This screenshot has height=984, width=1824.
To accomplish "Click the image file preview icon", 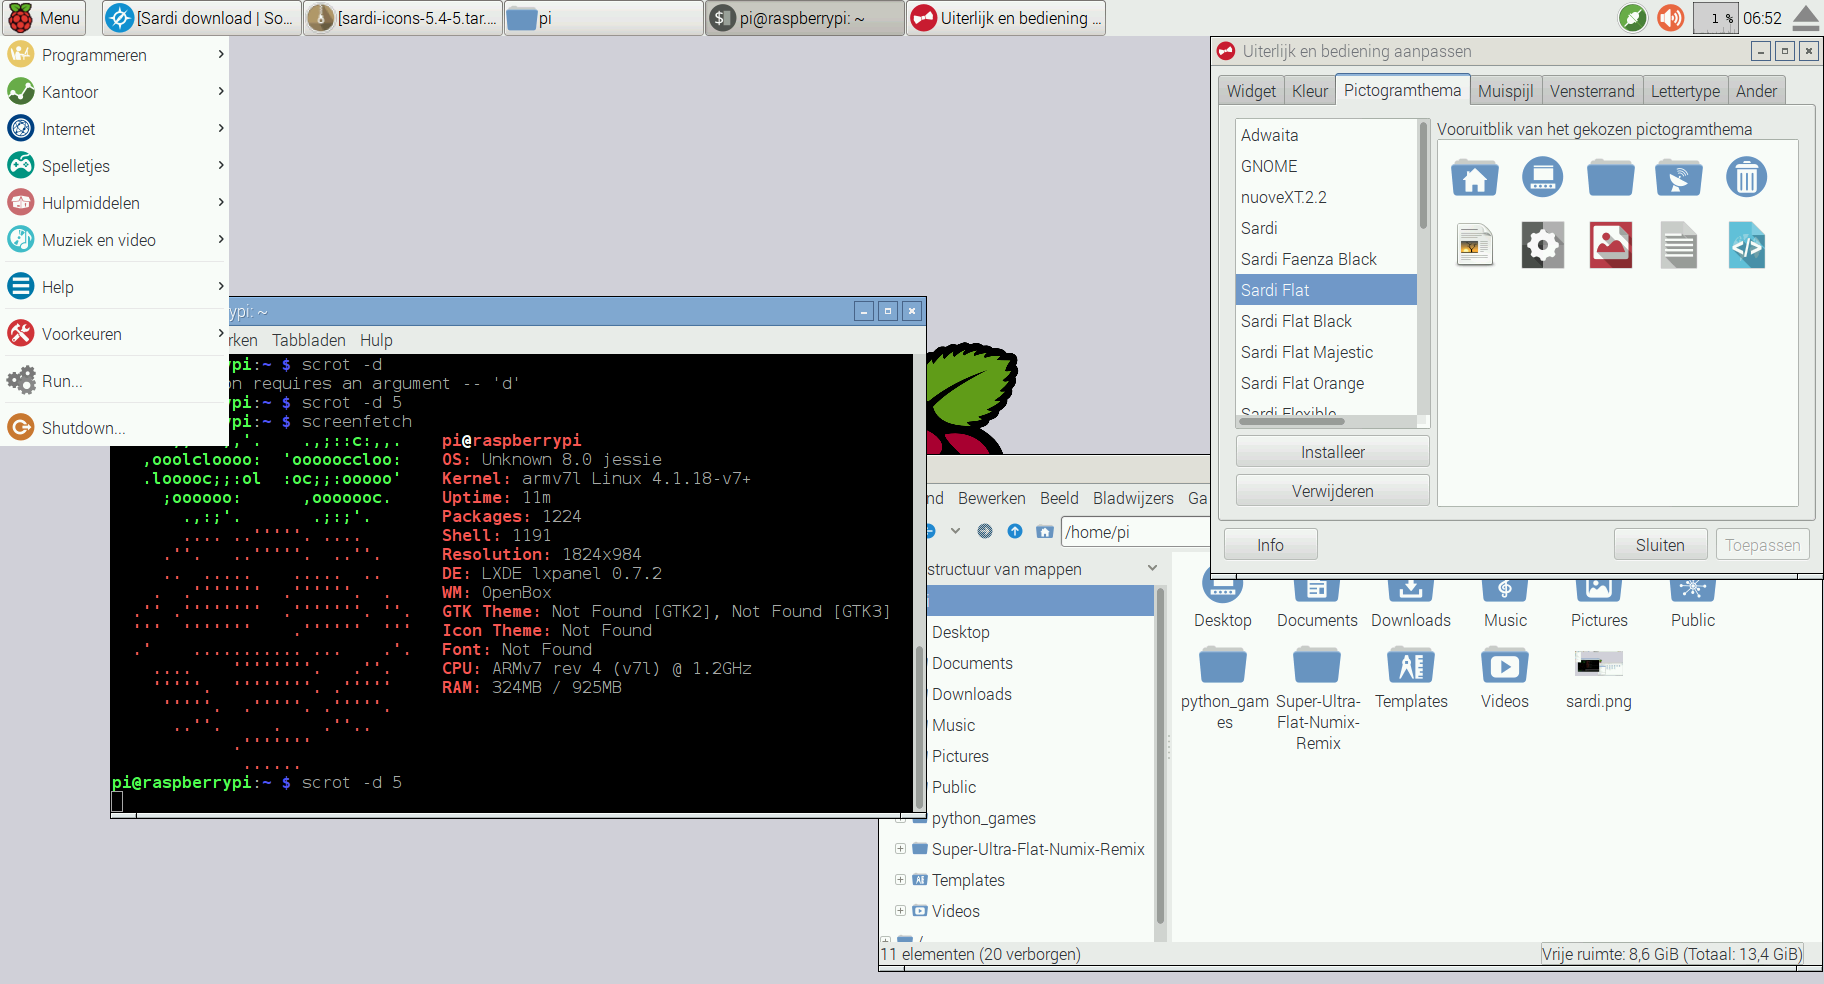I will tap(1610, 245).
